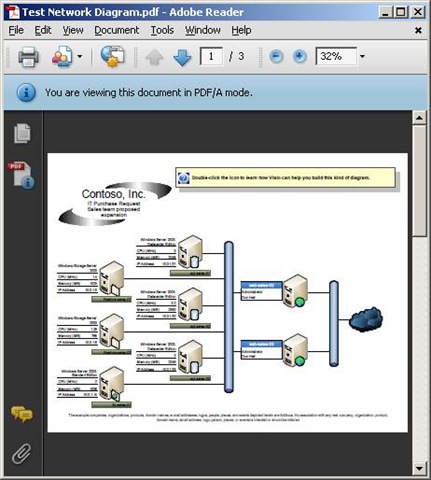Go to previous page with up arrow
The height and width of the screenshot is (480, 431).
tap(154, 57)
